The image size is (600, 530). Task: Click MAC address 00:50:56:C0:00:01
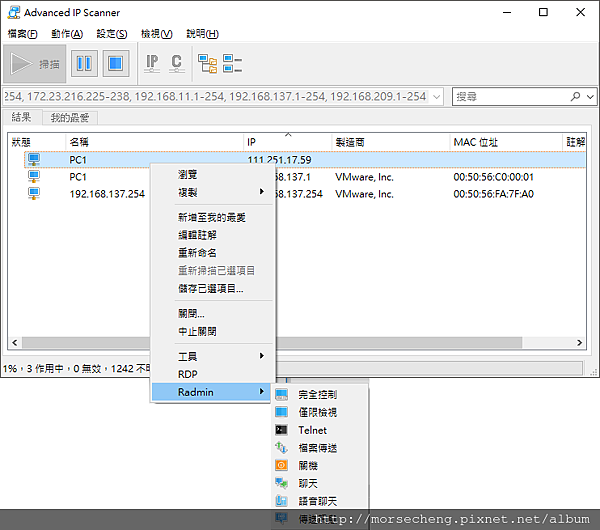coord(493,177)
